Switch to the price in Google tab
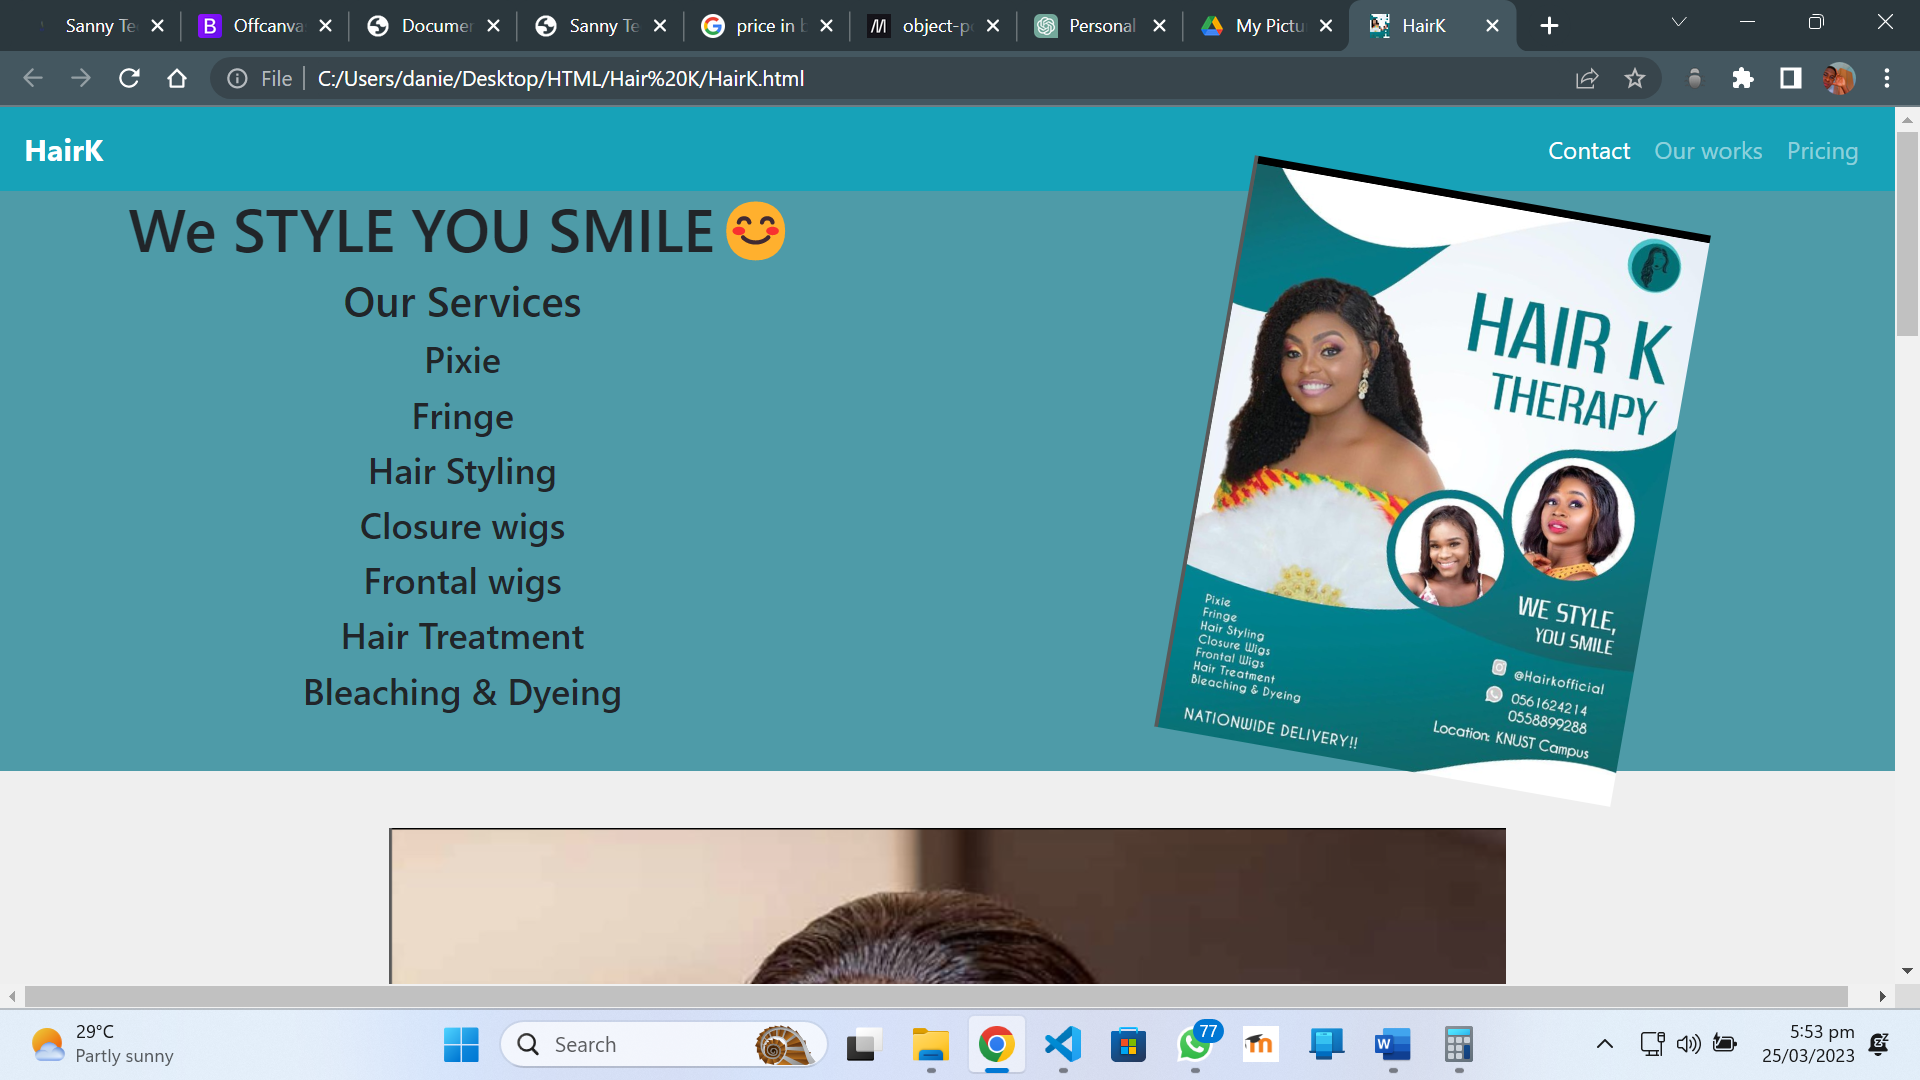The width and height of the screenshot is (1920, 1080). click(x=768, y=26)
